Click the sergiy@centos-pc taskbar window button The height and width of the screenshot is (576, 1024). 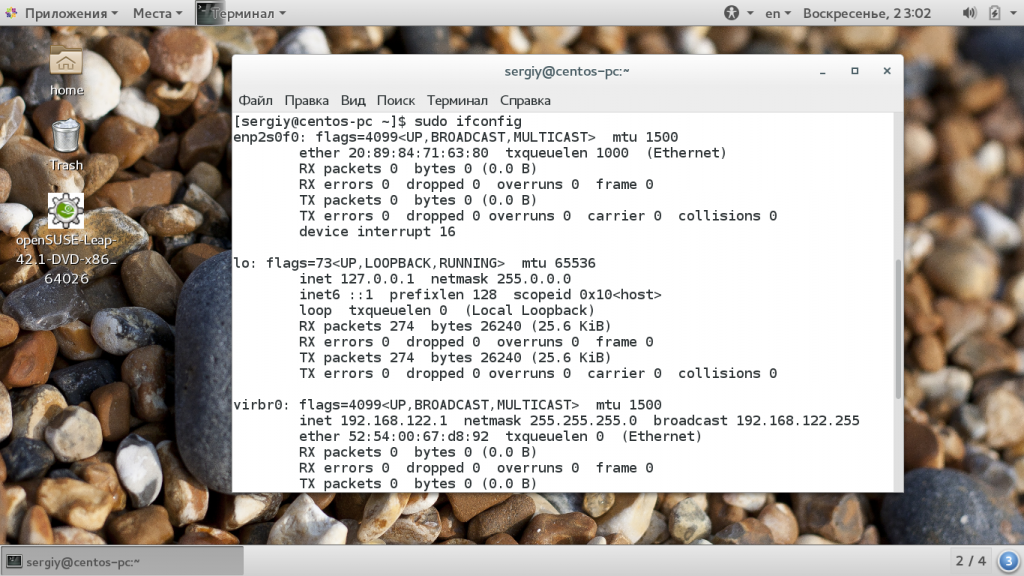(122, 561)
